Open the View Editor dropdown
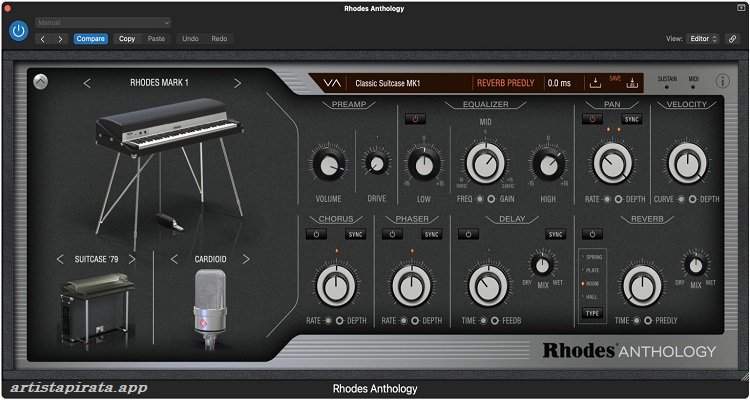The height and width of the screenshot is (400, 750). pos(703,39)
